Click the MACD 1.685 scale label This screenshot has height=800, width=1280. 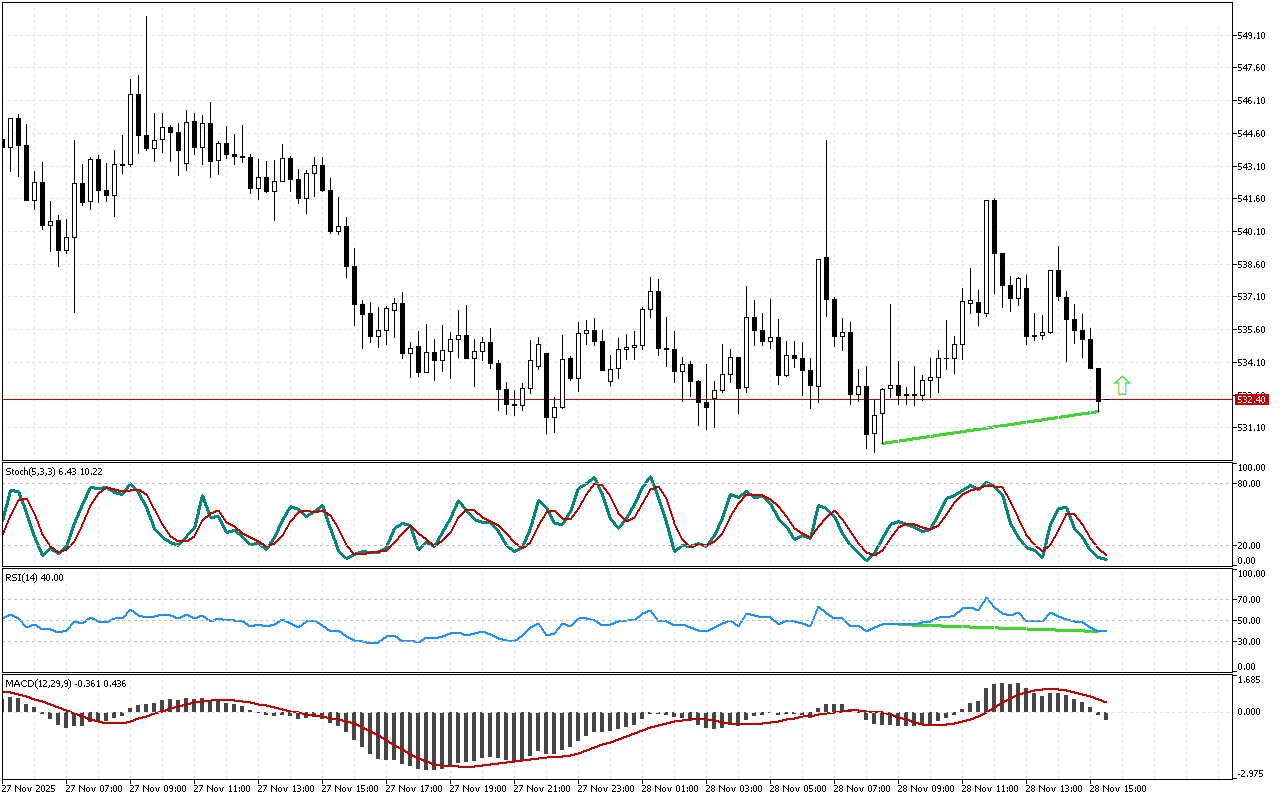click(1250, 681)
